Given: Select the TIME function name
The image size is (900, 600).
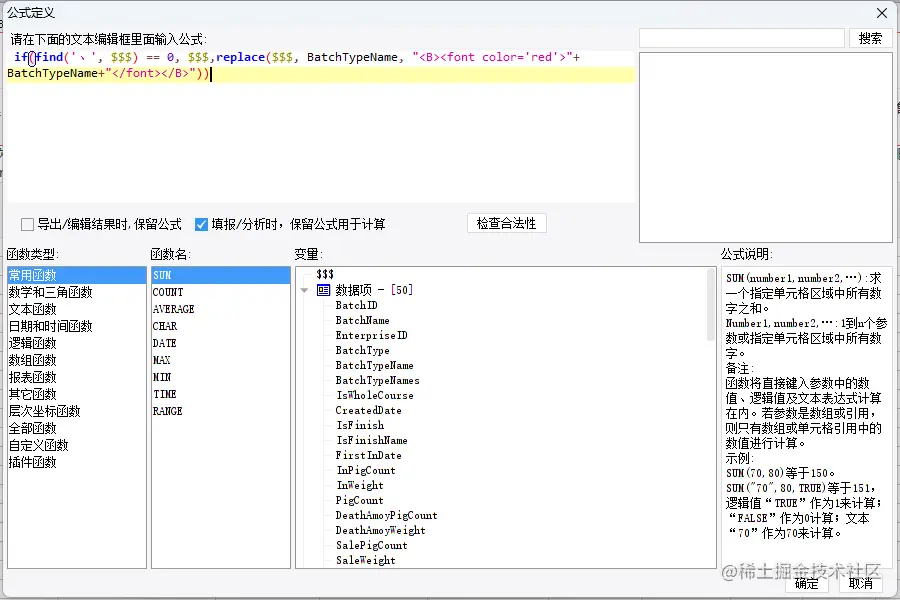Looking at the screenshot, I should coord(220,394).
